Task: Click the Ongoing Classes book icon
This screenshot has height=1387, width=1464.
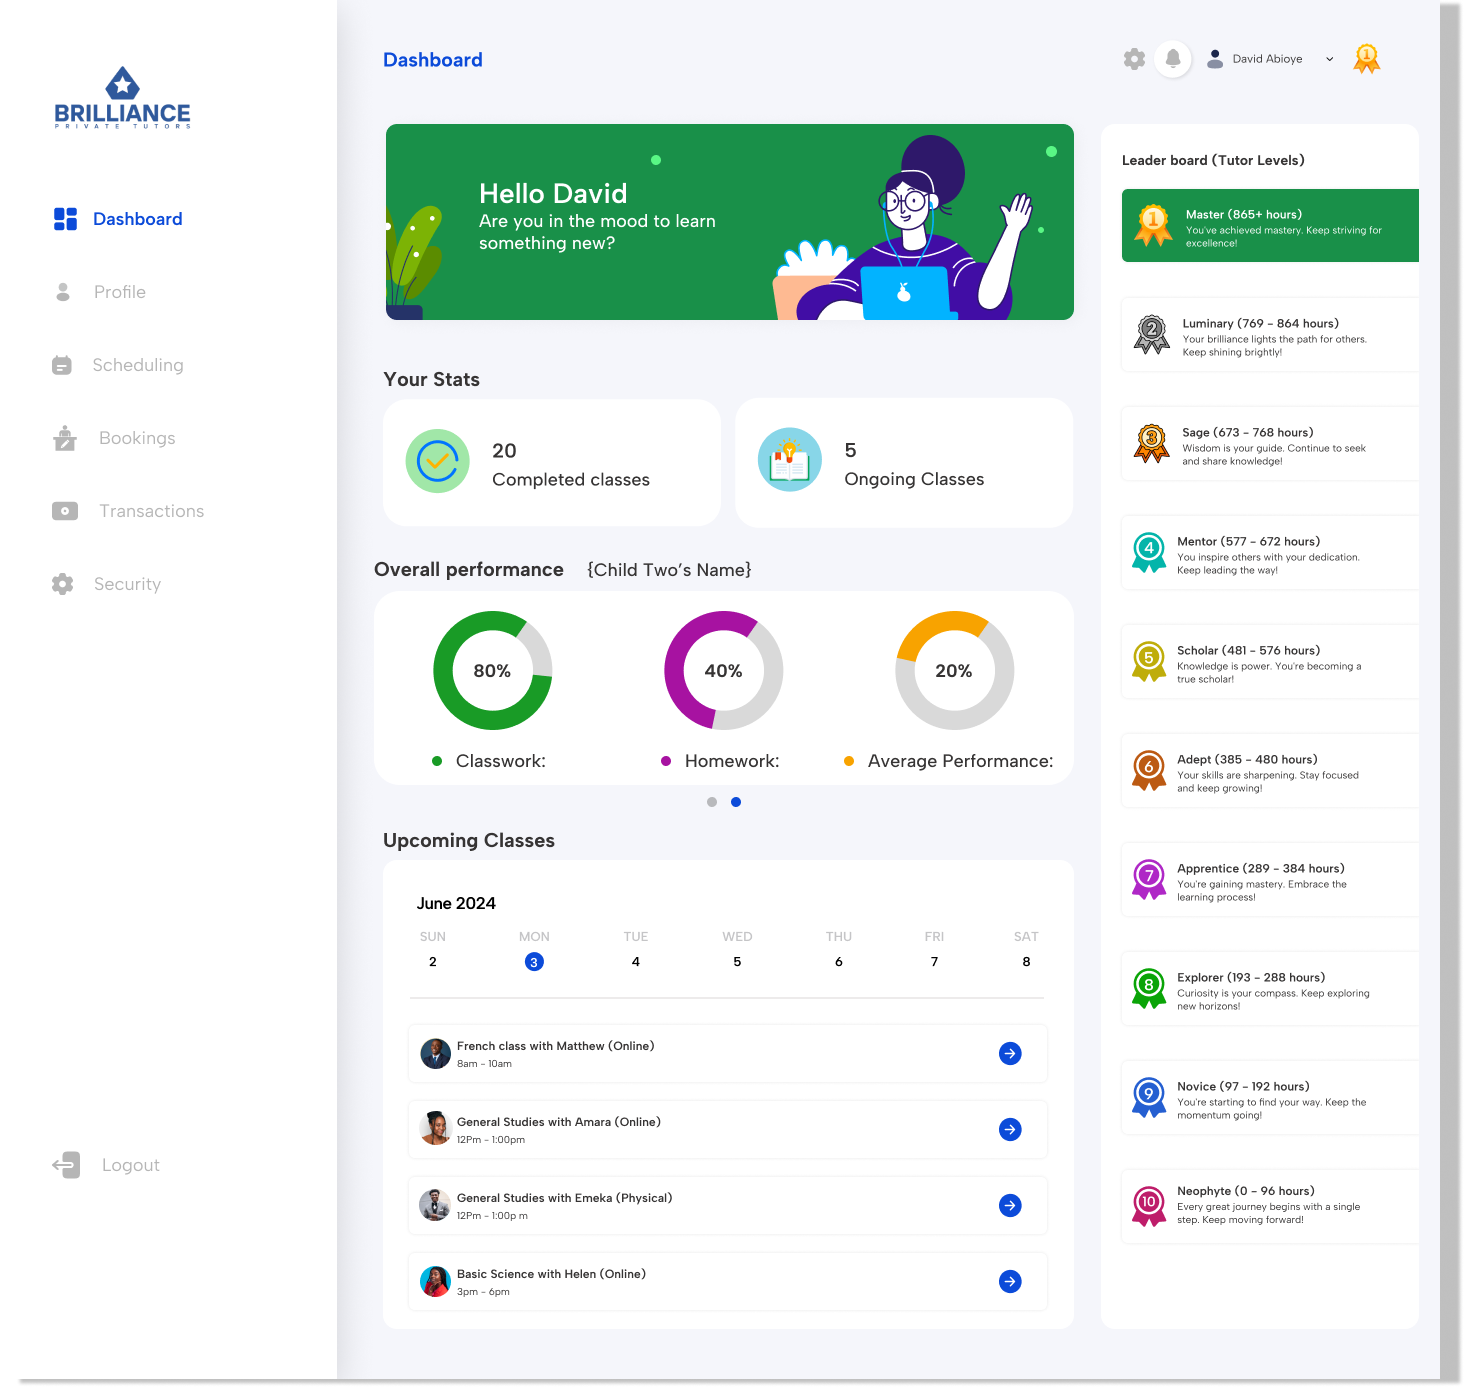Action: coord(790,460)
